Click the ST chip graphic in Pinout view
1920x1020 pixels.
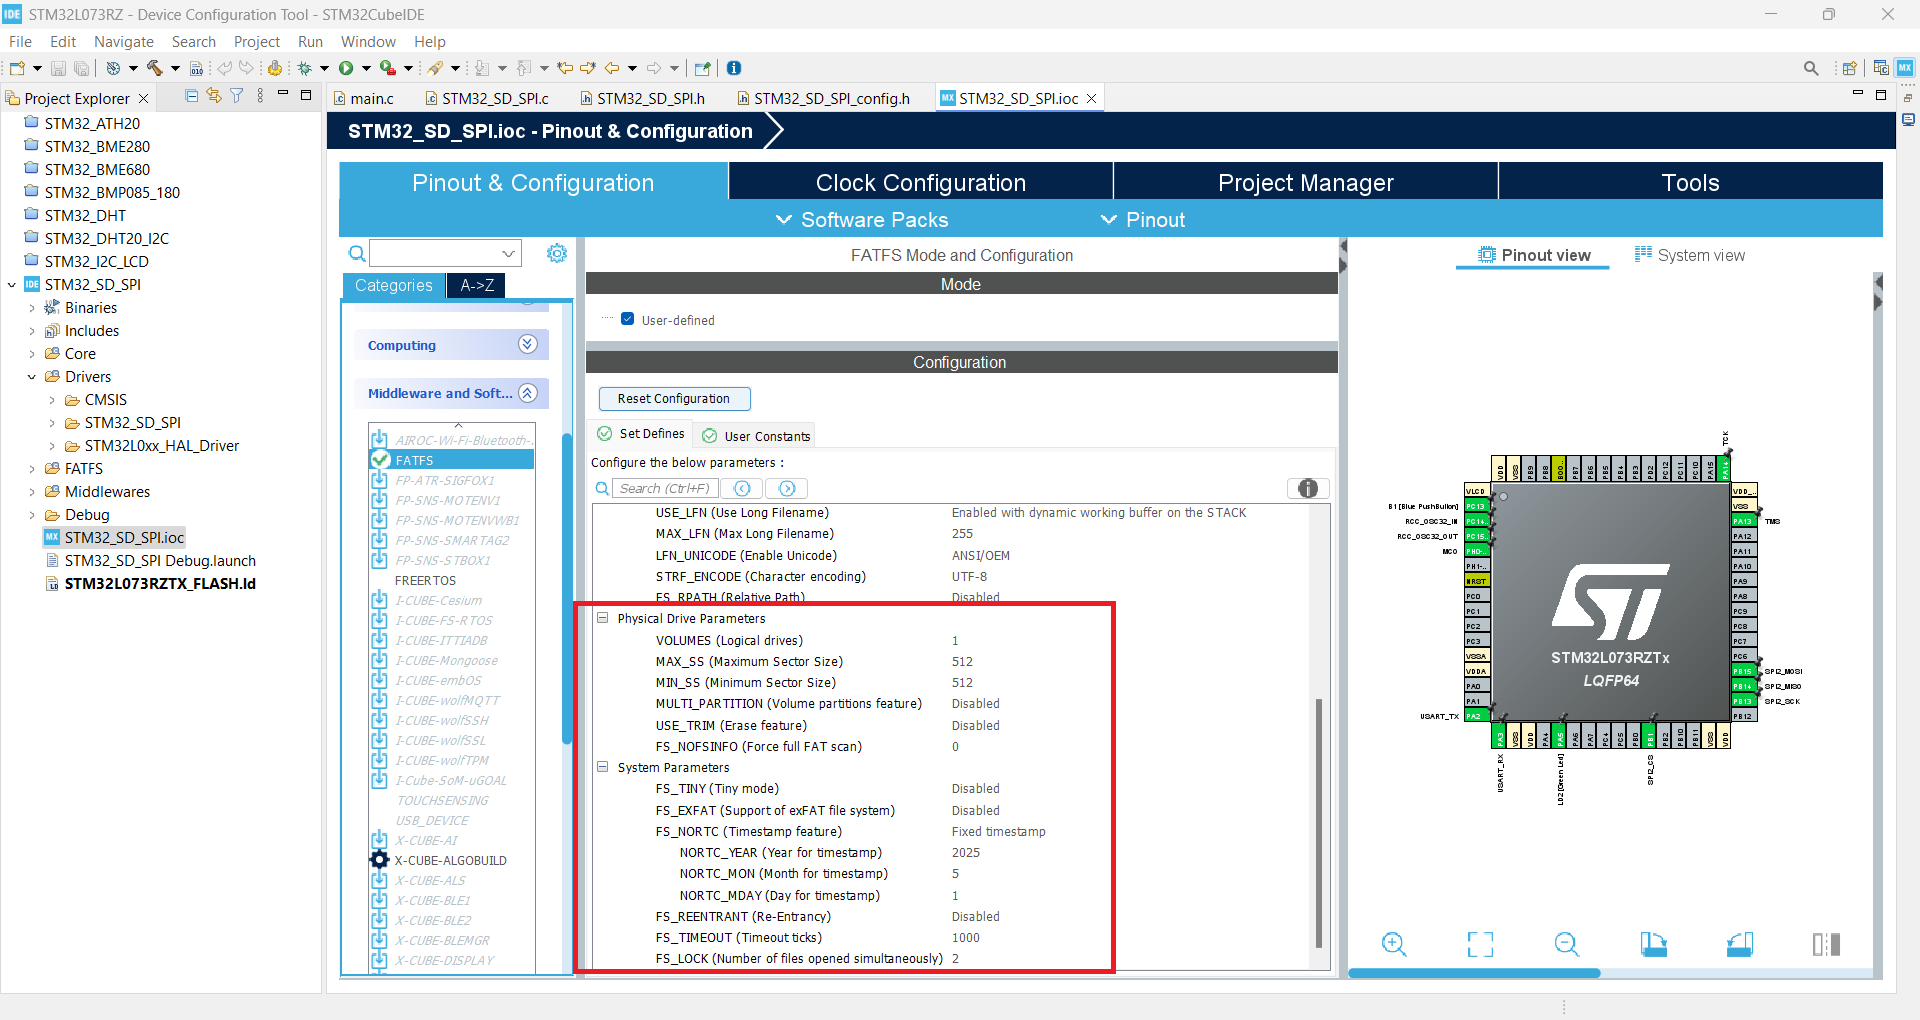pyautogui.click(x=1610, y=600)
